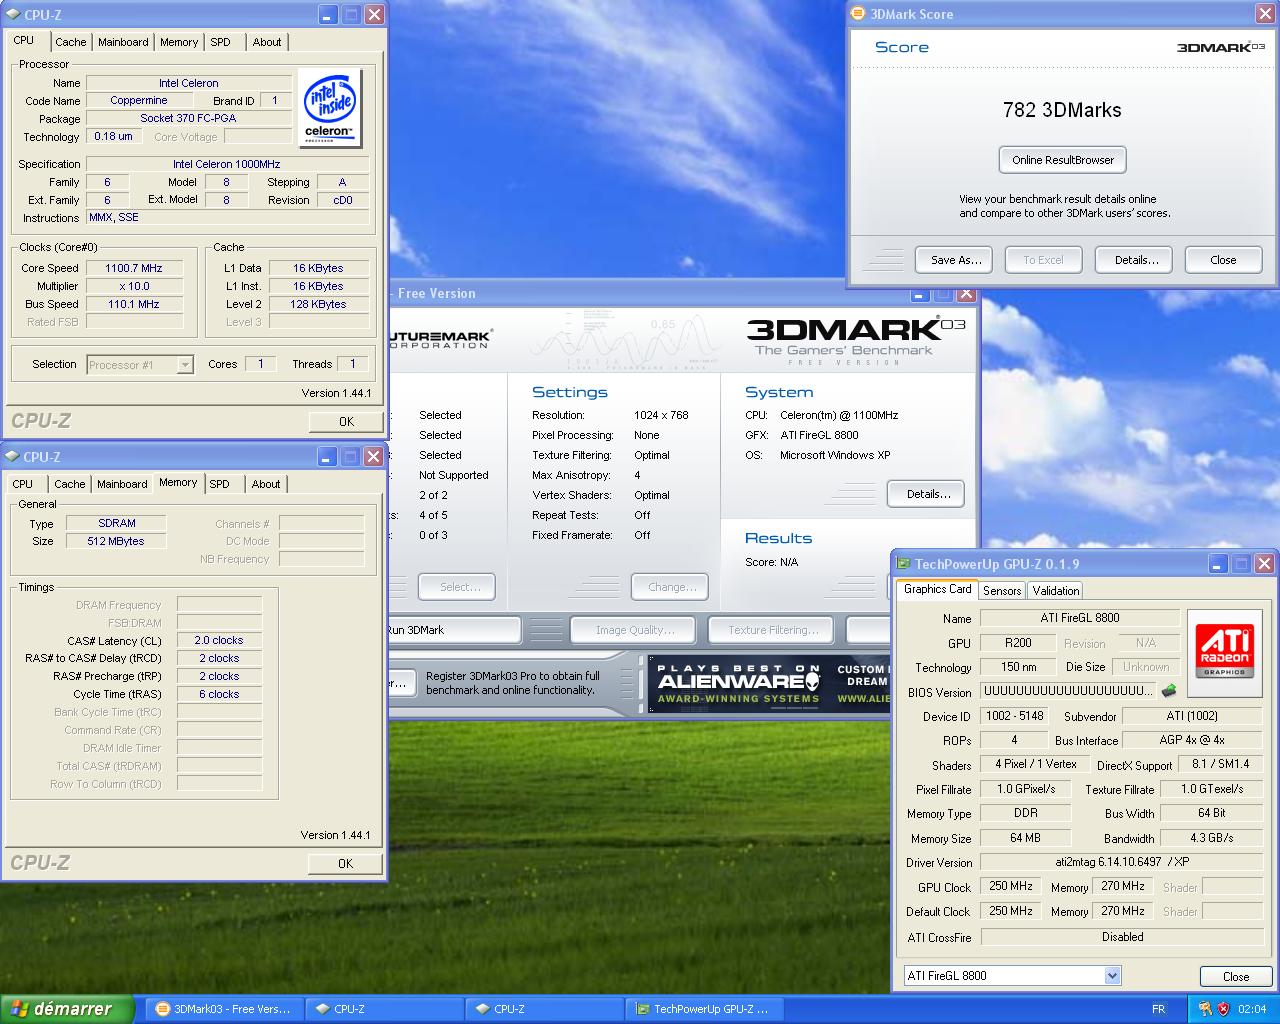This screenshot has width=1280, height=1024.
Task: Click the Specification field Intel Celeron 1000MHz
Action: pos(227,164)
